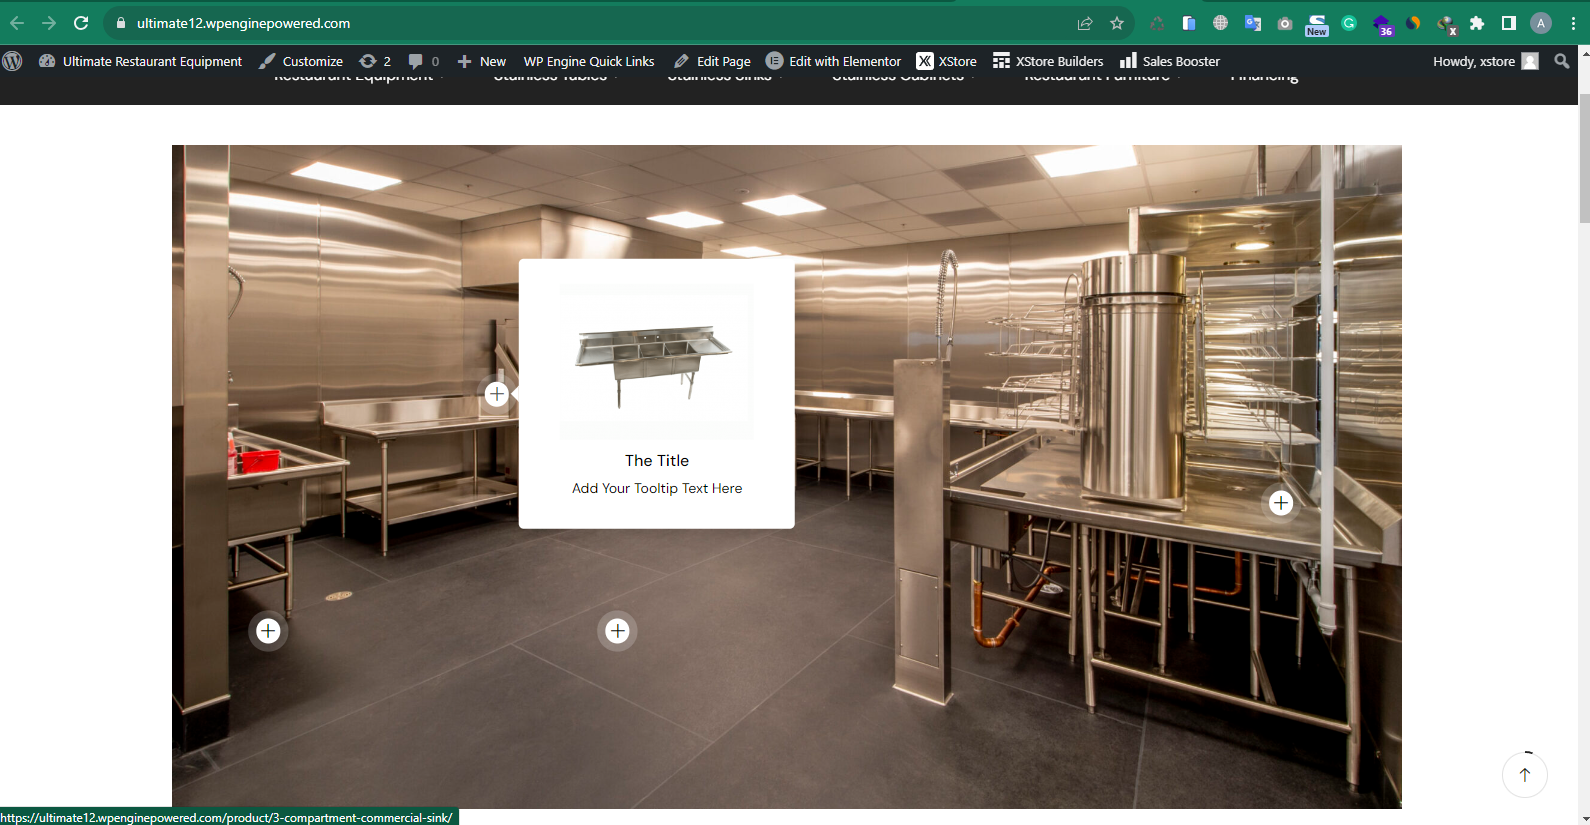The image size is (1590, 825).
Task: Open the comments bubble showing 0
Action: (424, 61)
